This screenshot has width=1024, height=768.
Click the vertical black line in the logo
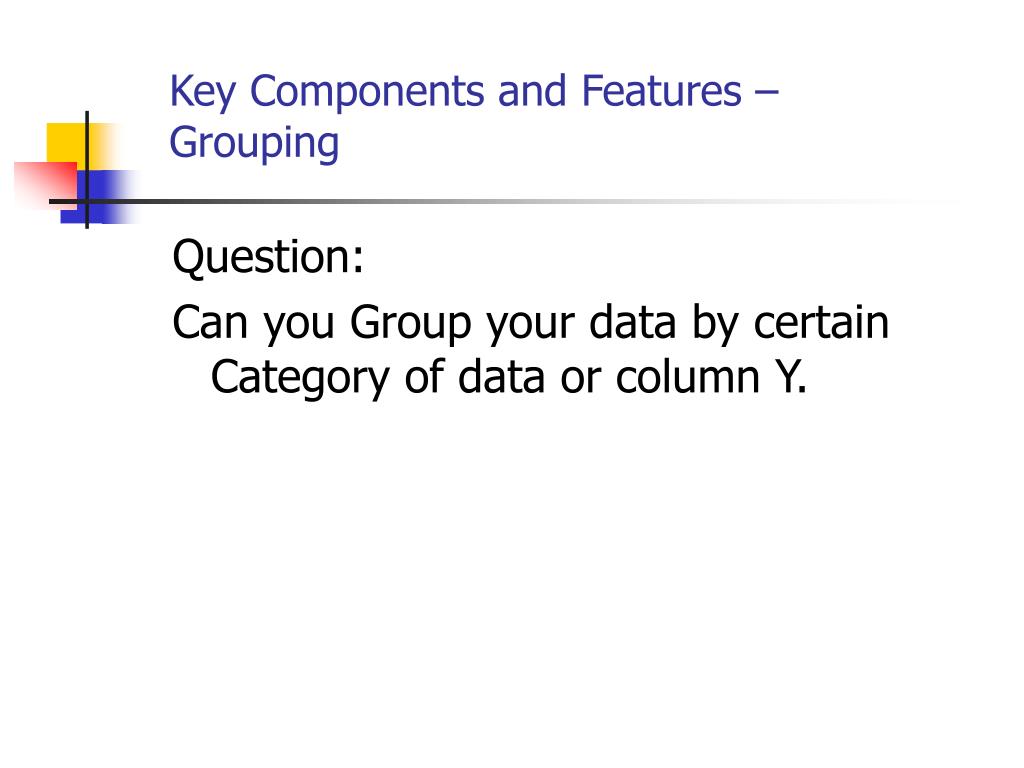[x=87, y=170]
